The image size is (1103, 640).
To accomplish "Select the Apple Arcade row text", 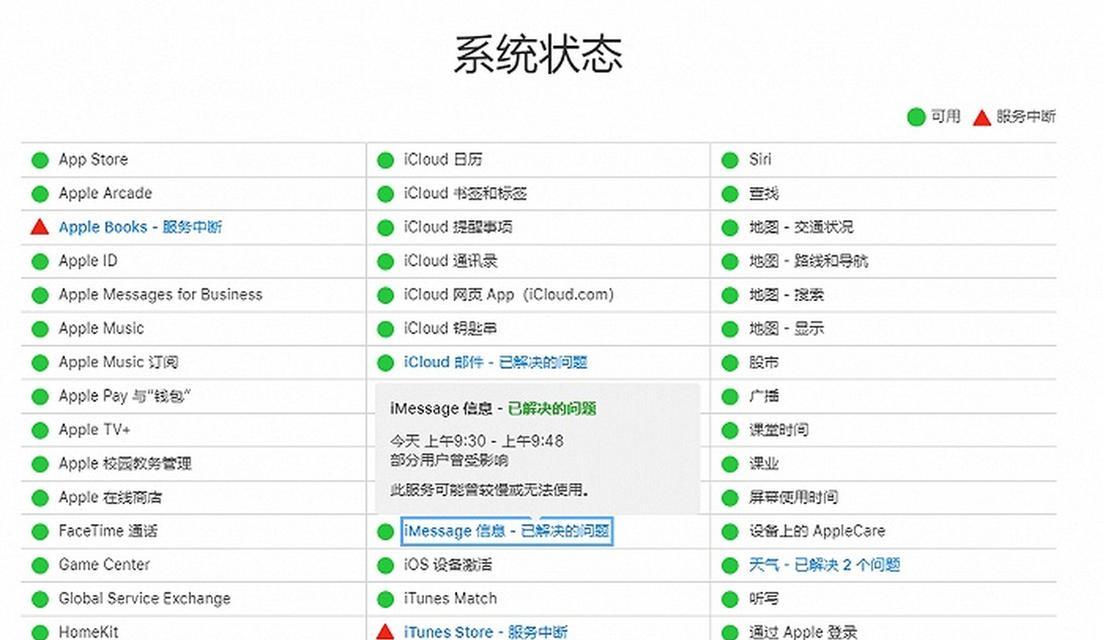I will click(x=106, y=193).
